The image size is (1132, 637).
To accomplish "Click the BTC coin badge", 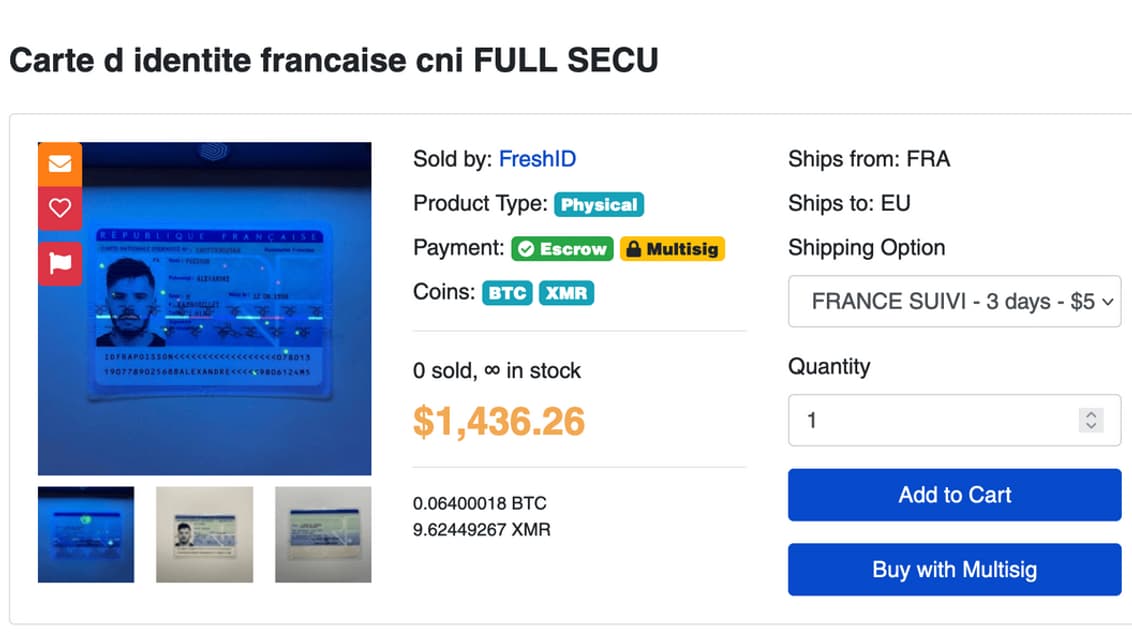I will (507, 293).
